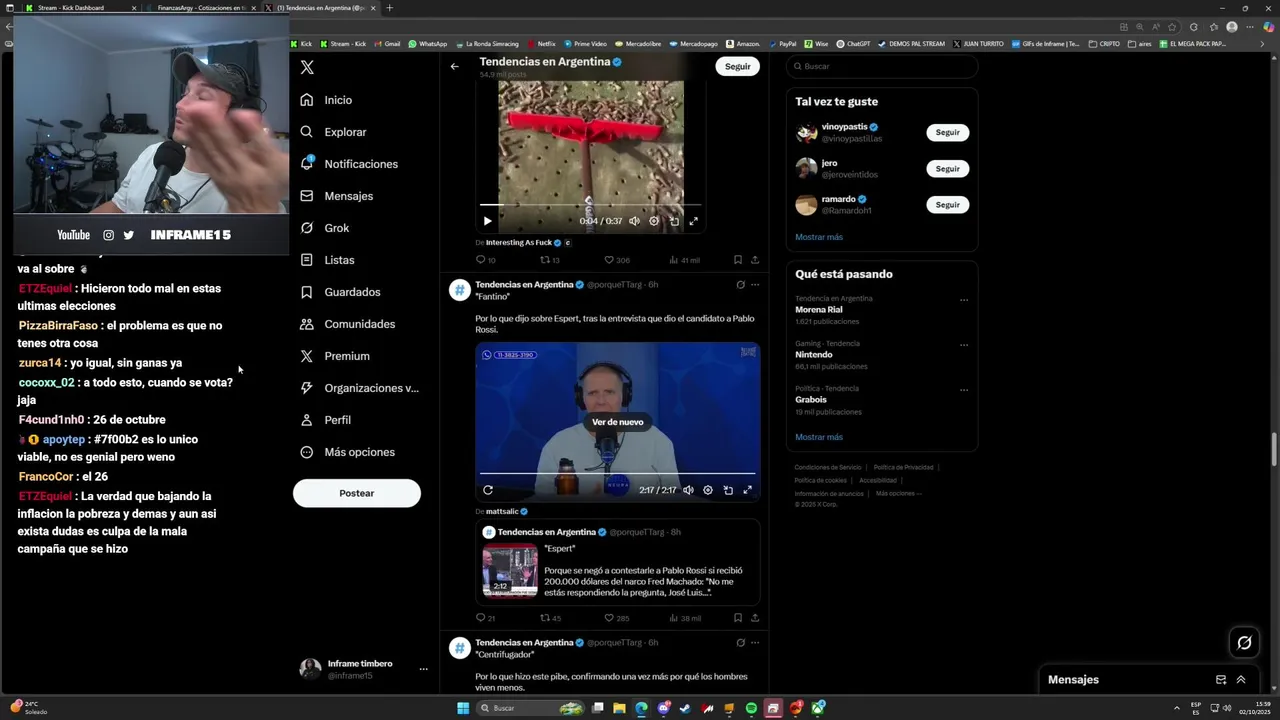The width and height of the screenshot is (1280, 720).
Task: Compose new message icon in Mensajes drawer
Action: tap(1221, 680)
